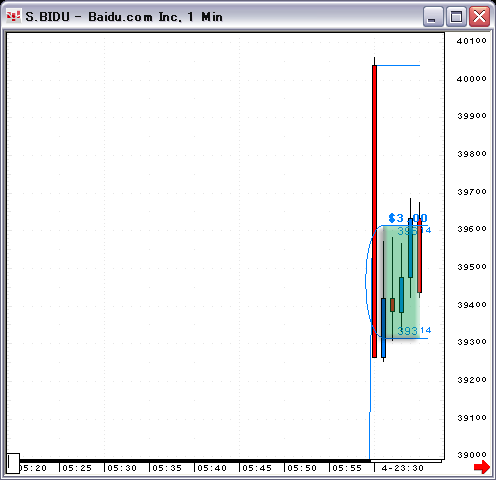This screenshot has width=496, height=480.
Task: Click the red scroll-right arrow
Action: click(x=482, y=466)
